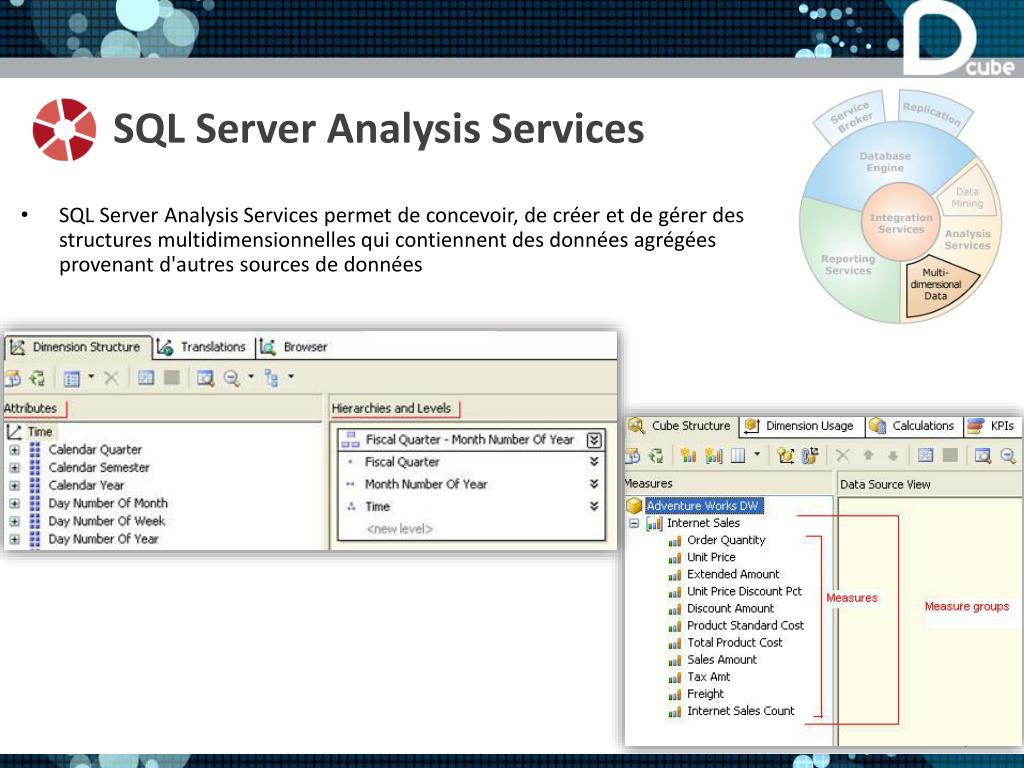This screenshot has width=1024, height=768.
Task: Click the Adventure Works DW cube icon
Action: point(634,505)
